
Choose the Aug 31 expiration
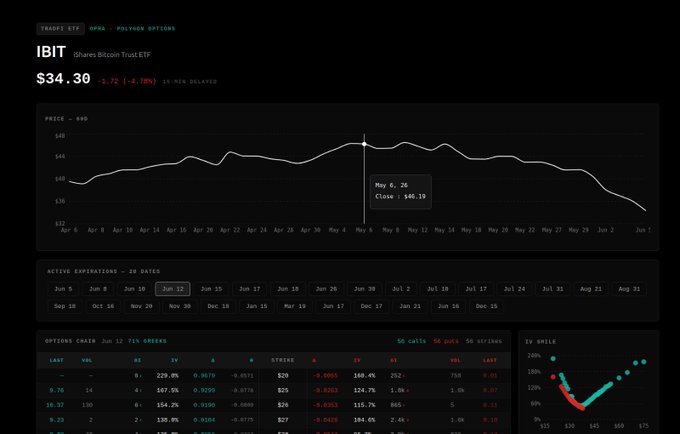[629, 289]
